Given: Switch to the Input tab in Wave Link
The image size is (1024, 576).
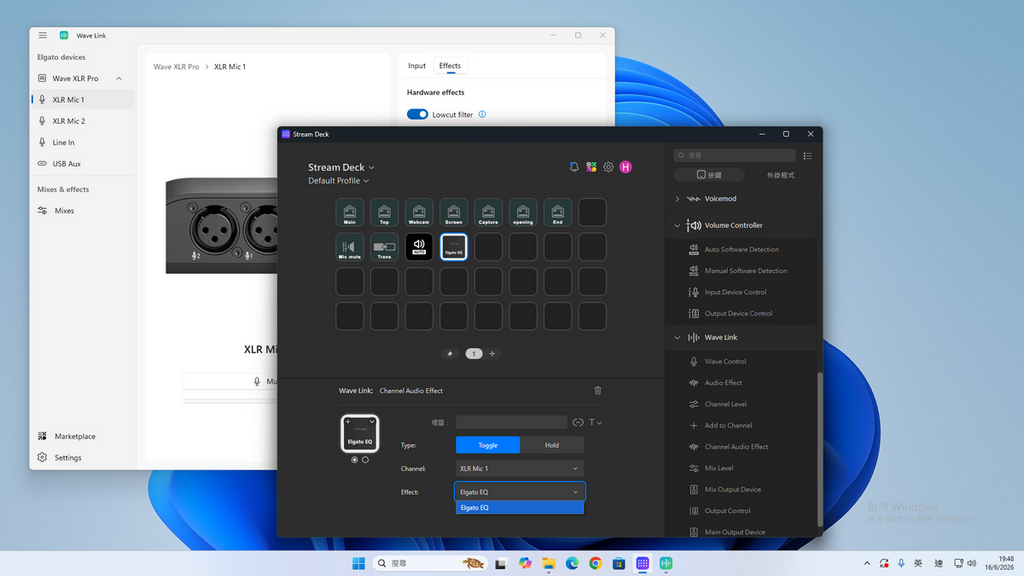Looking at the screenshot, I should coord(417,66).
